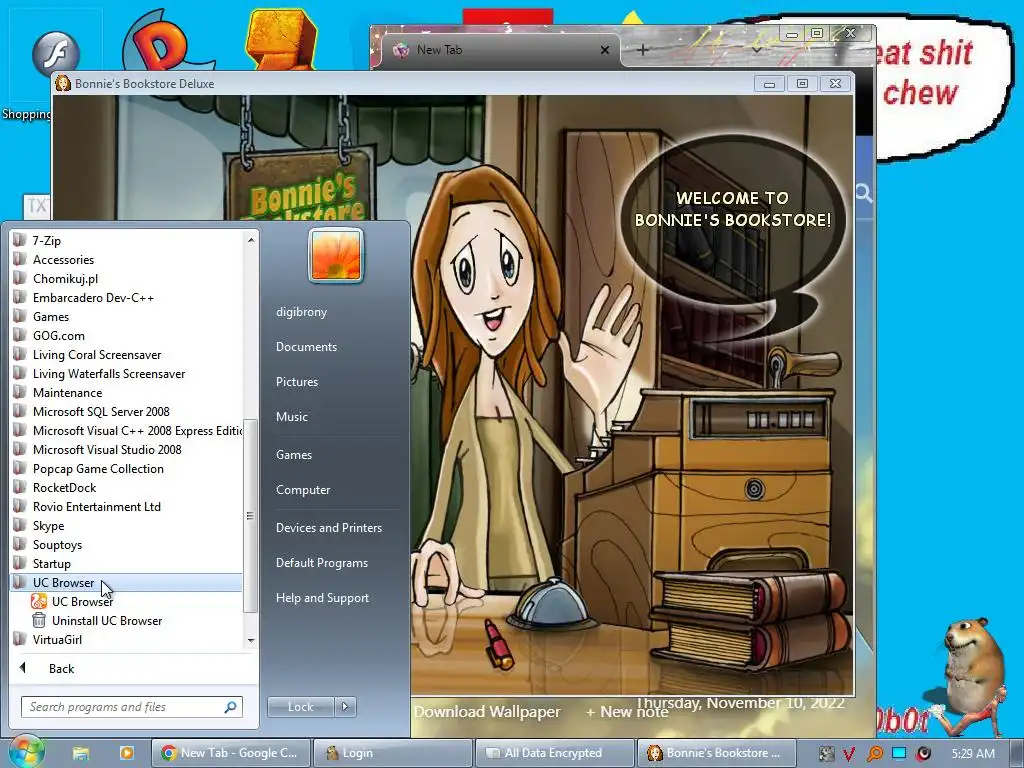1024x768 pixels.
Task: Click the + New note link
Action: click(627, 712)
